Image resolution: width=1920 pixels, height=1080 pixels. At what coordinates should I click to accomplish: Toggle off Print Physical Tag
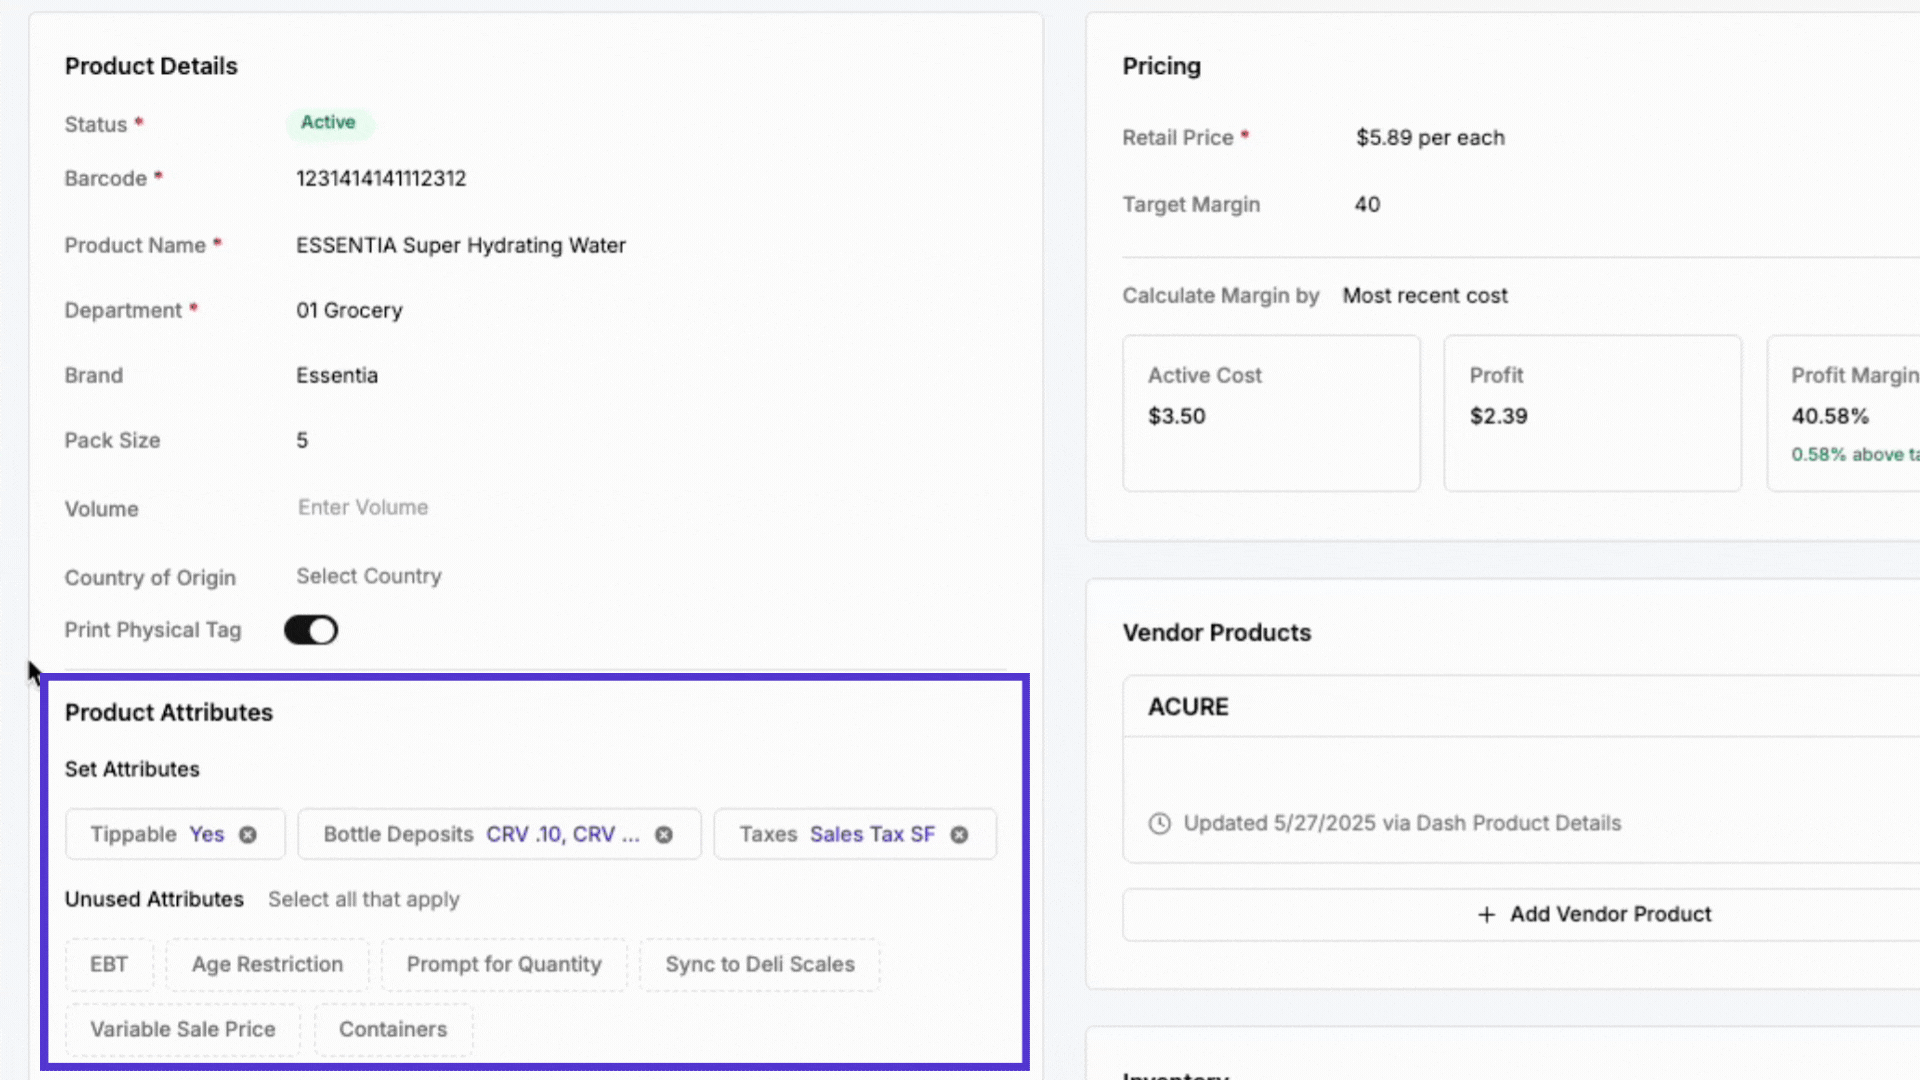tap(310, 630)
